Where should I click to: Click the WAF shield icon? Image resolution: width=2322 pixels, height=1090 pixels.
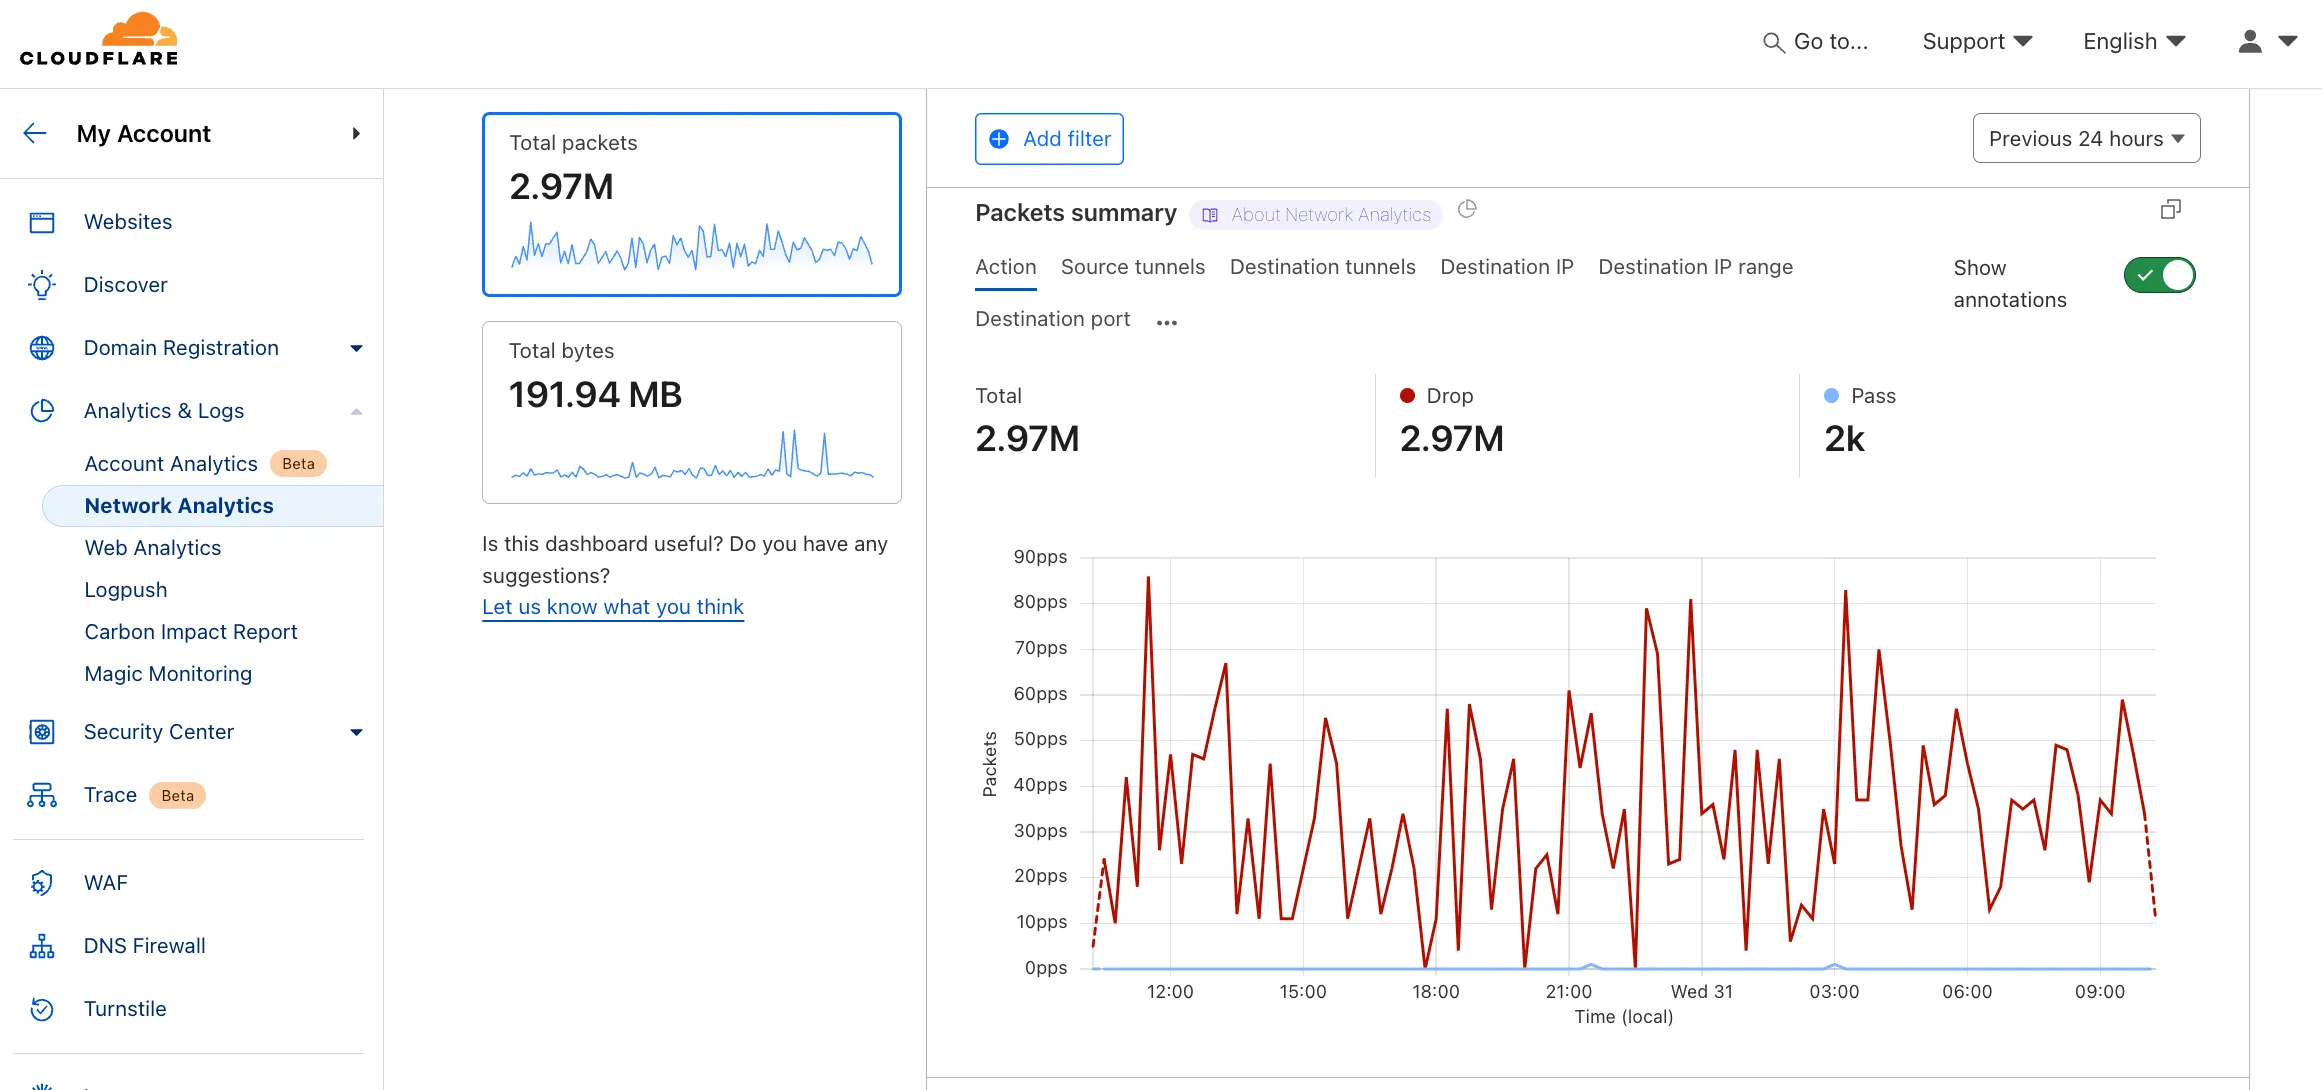pyautogui.click(x=41, y=883)
